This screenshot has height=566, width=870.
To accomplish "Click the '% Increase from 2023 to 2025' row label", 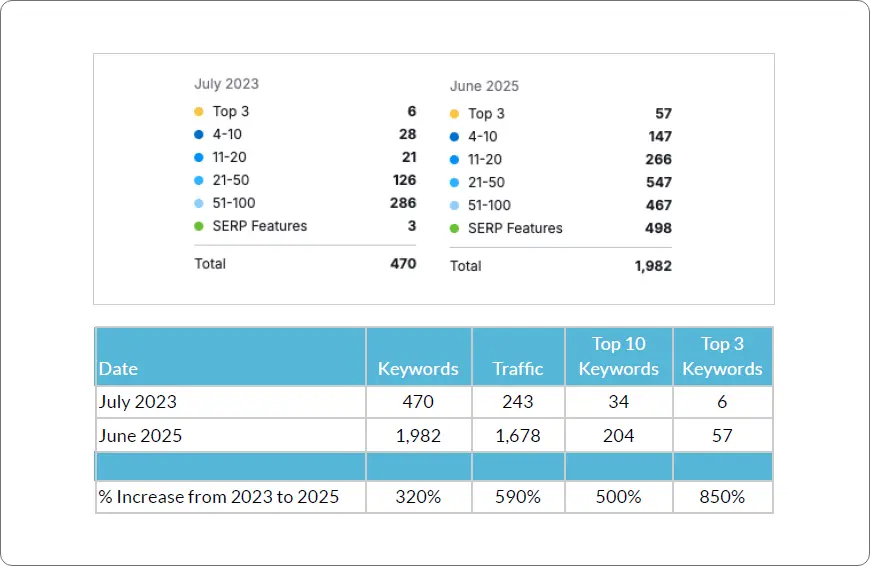I will click(x=218, y=497).
